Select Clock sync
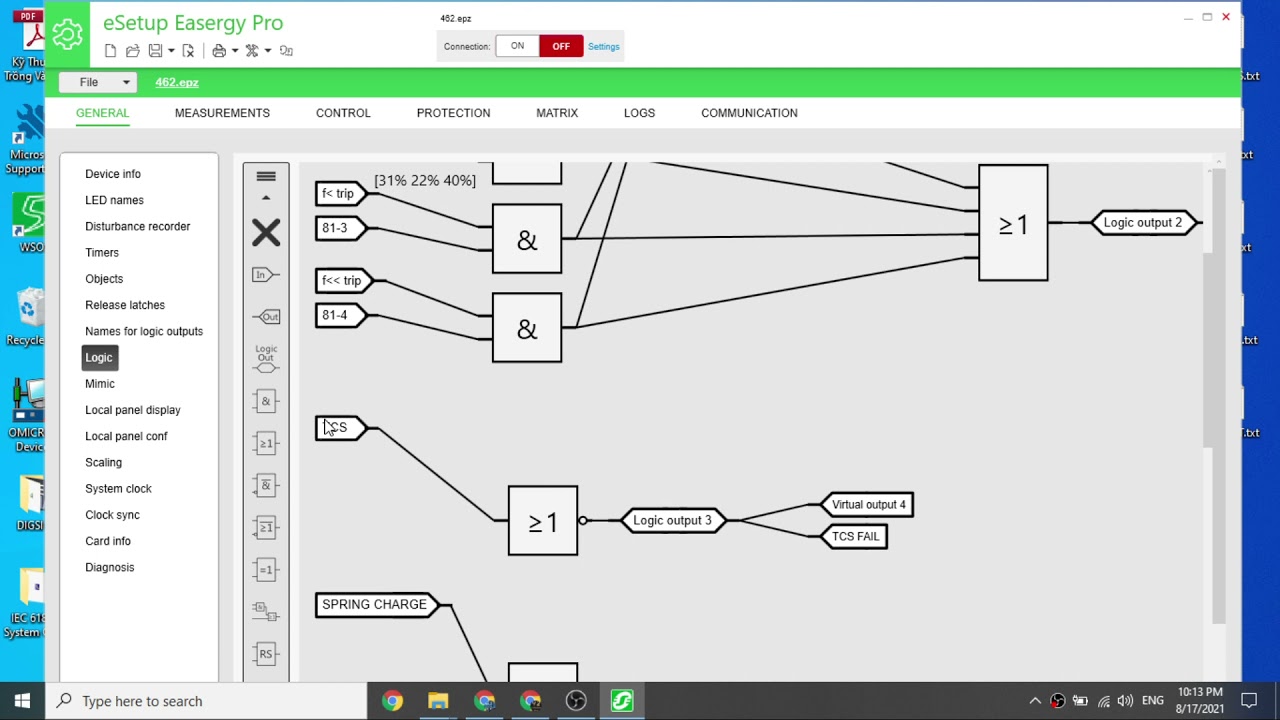The height and width of the screenshot is (720, 1280). 112,515
